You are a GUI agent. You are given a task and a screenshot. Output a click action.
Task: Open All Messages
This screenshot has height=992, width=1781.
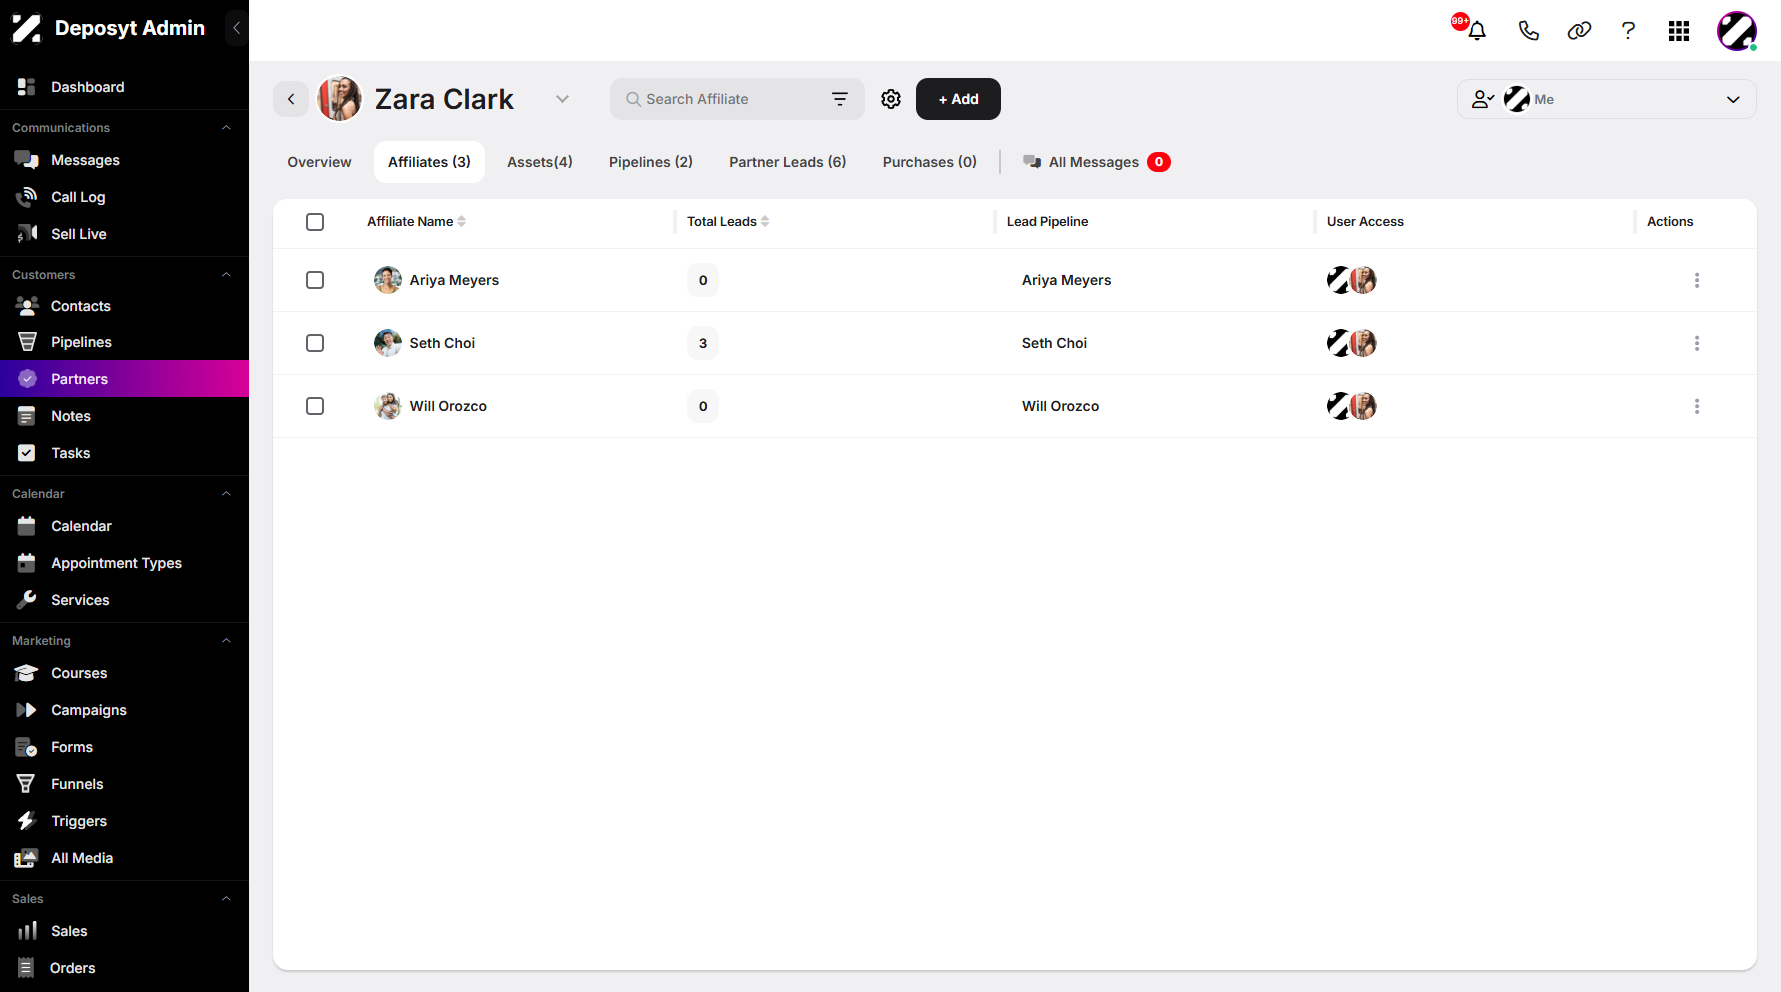tap(1096, 162)
